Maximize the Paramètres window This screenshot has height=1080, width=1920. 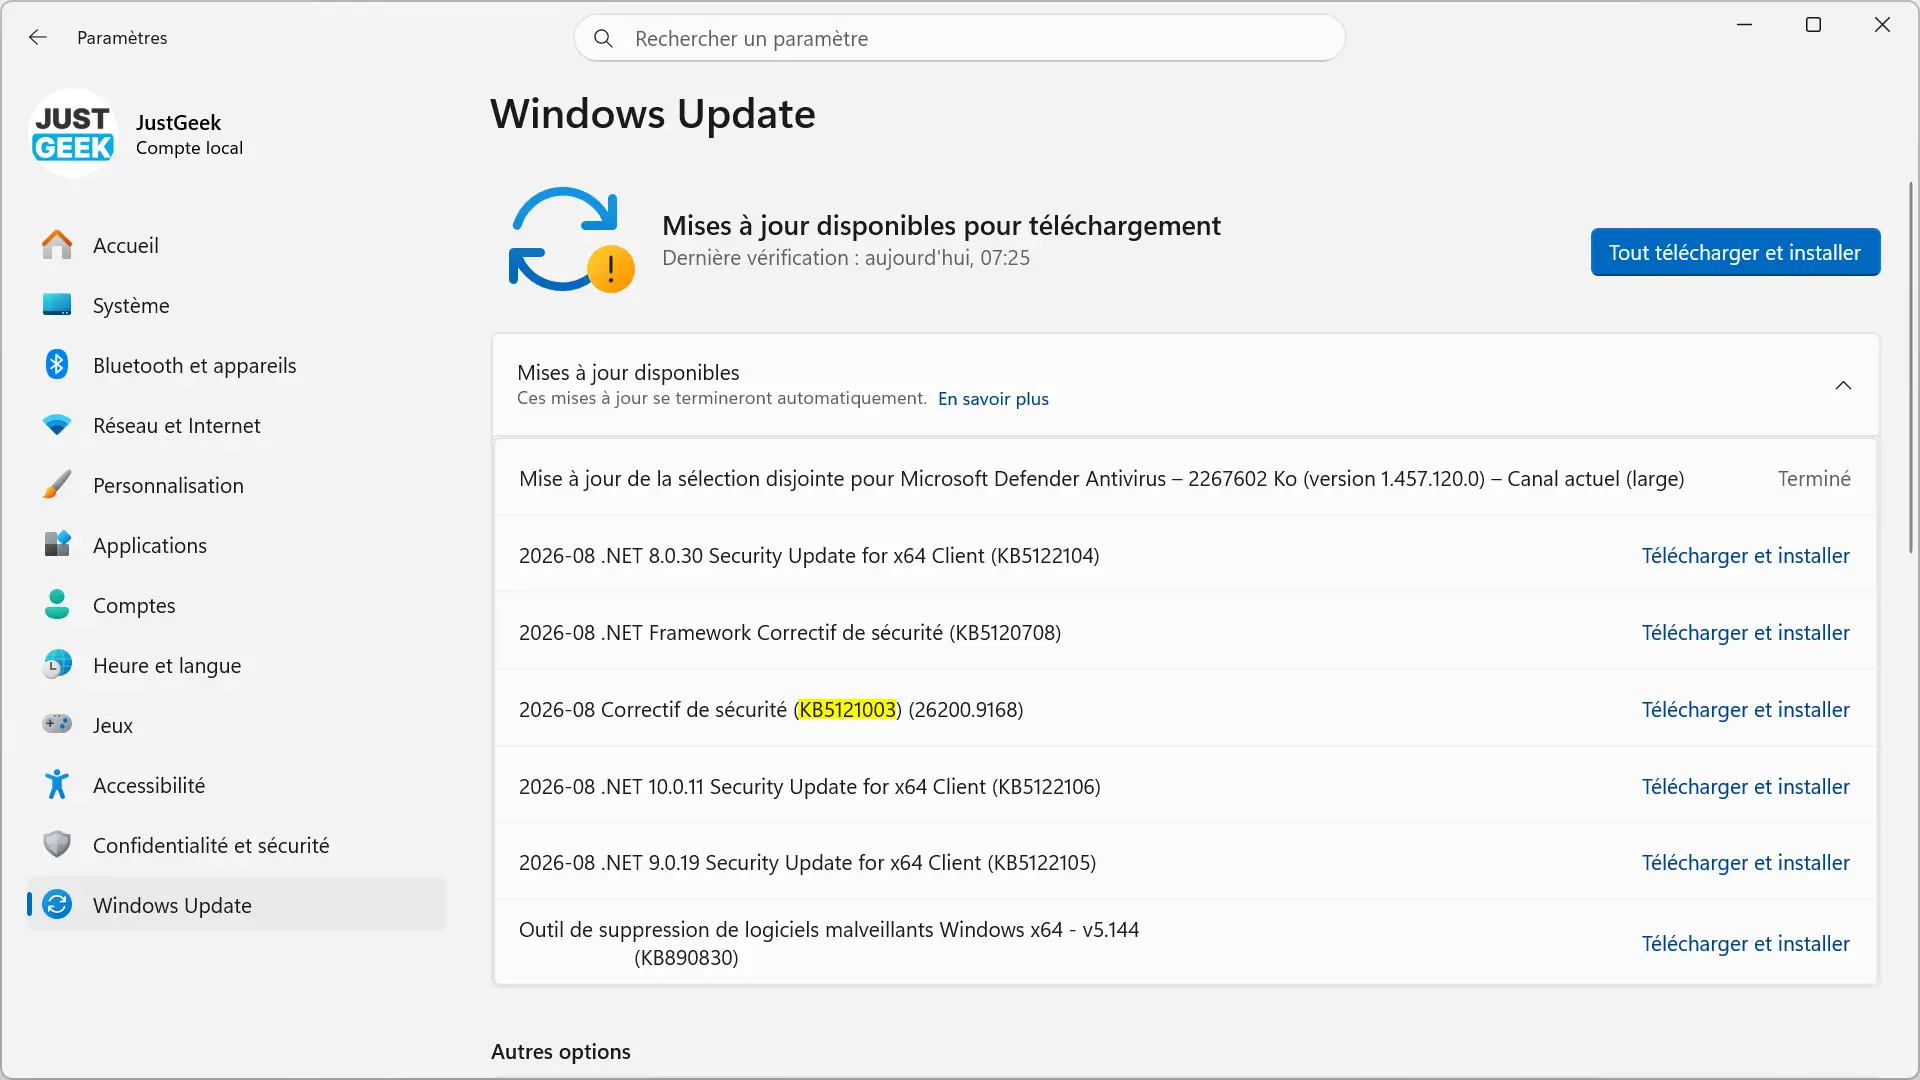click(x=1813, y=25)
